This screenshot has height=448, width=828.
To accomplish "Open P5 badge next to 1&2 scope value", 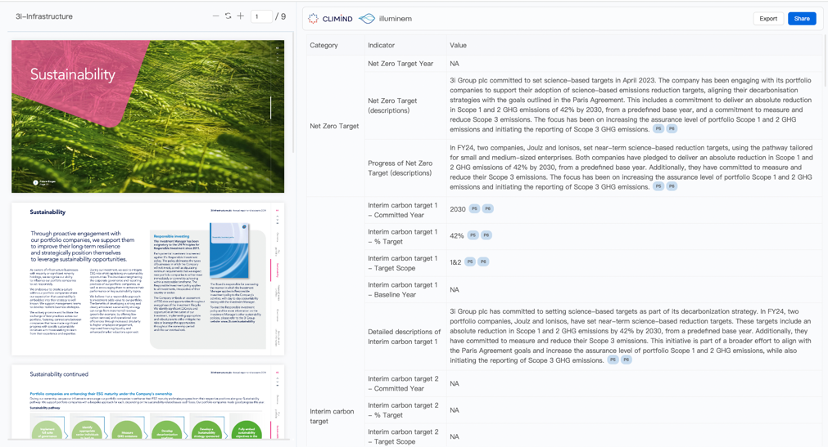I will click(469, 262).
